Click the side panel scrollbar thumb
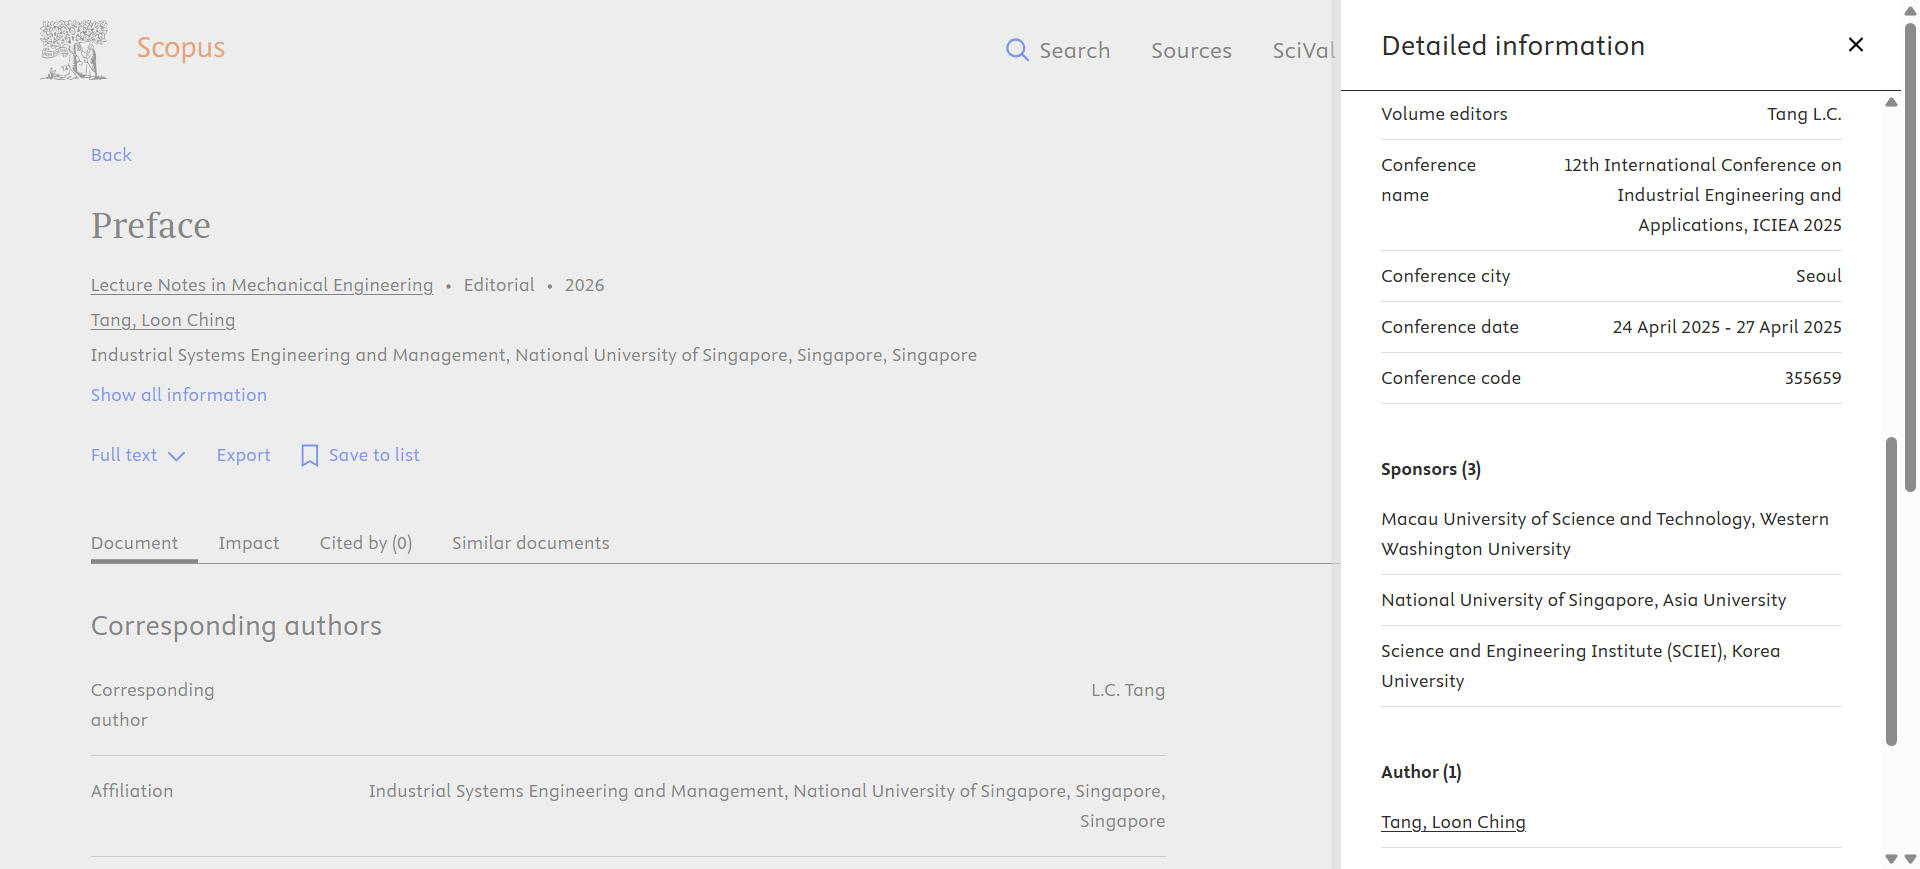Viewport: 1920px width, 869px height. point(1891,591)
